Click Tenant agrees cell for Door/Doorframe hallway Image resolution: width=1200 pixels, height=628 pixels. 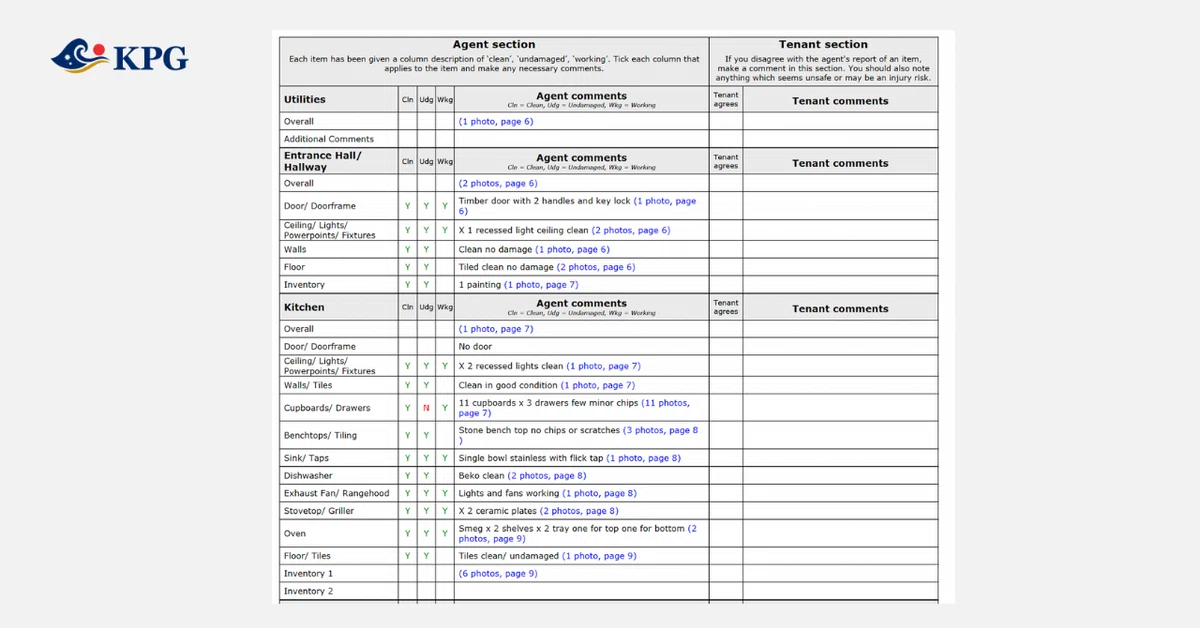[726, 206]
